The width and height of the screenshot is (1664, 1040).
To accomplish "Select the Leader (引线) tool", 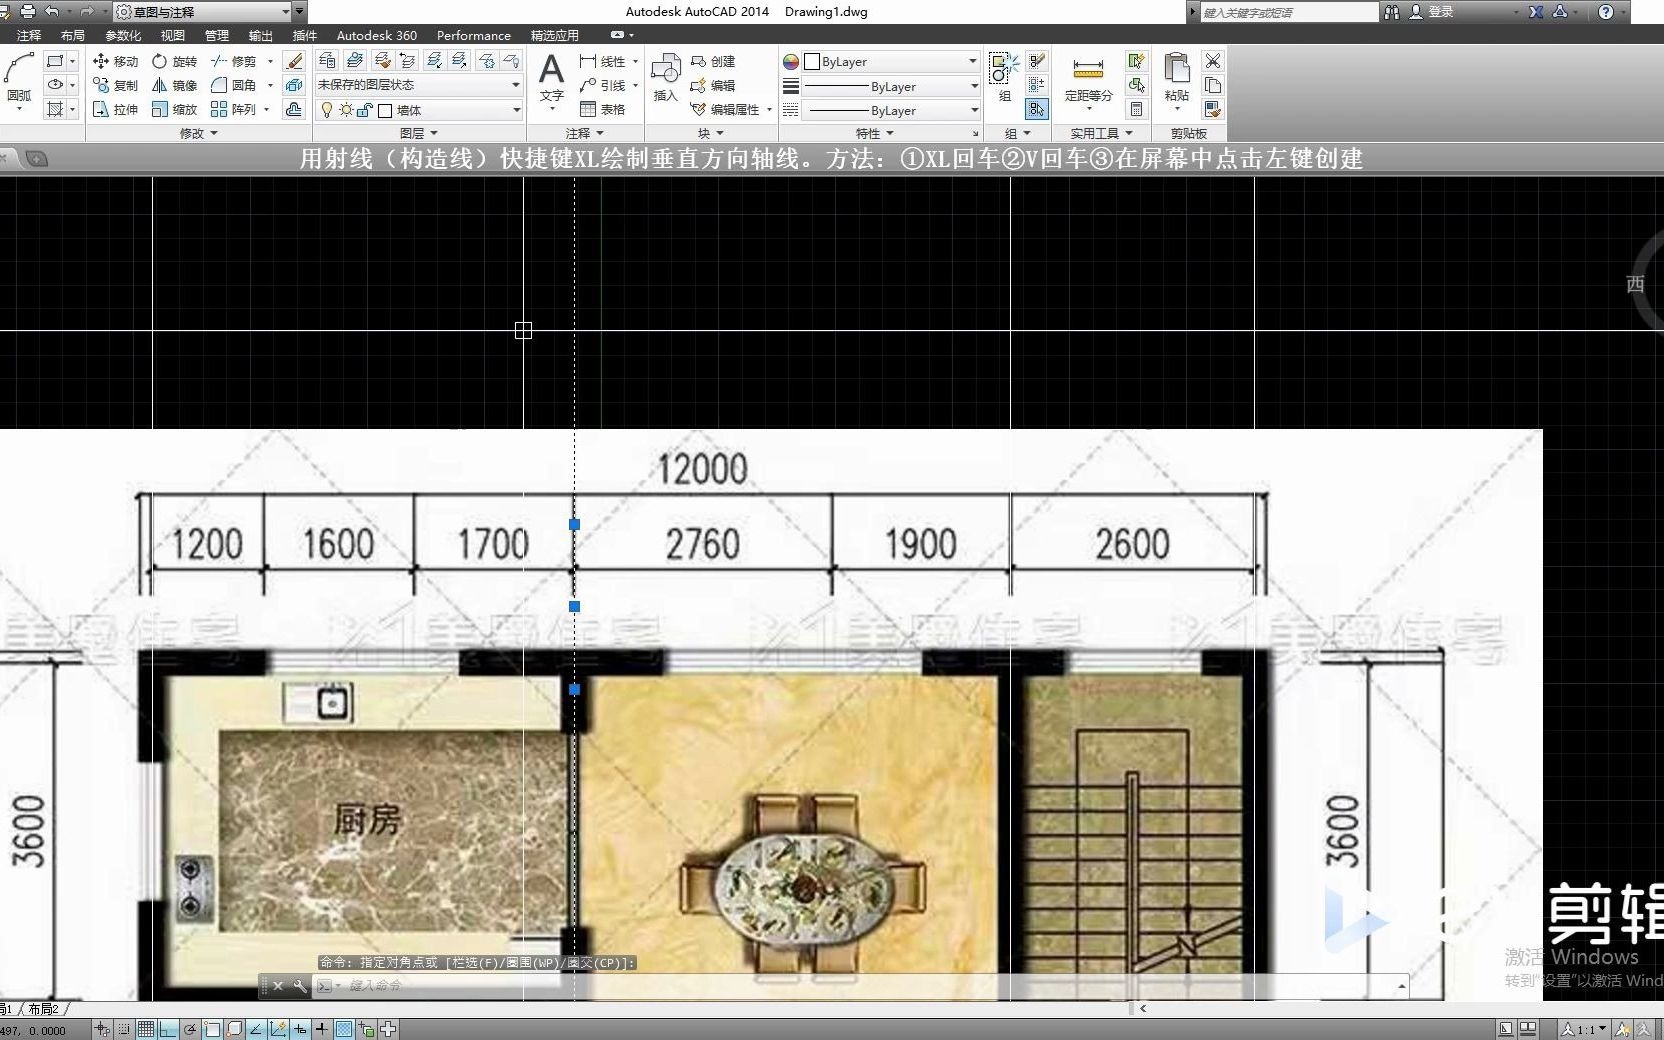I will coord(602,85).
